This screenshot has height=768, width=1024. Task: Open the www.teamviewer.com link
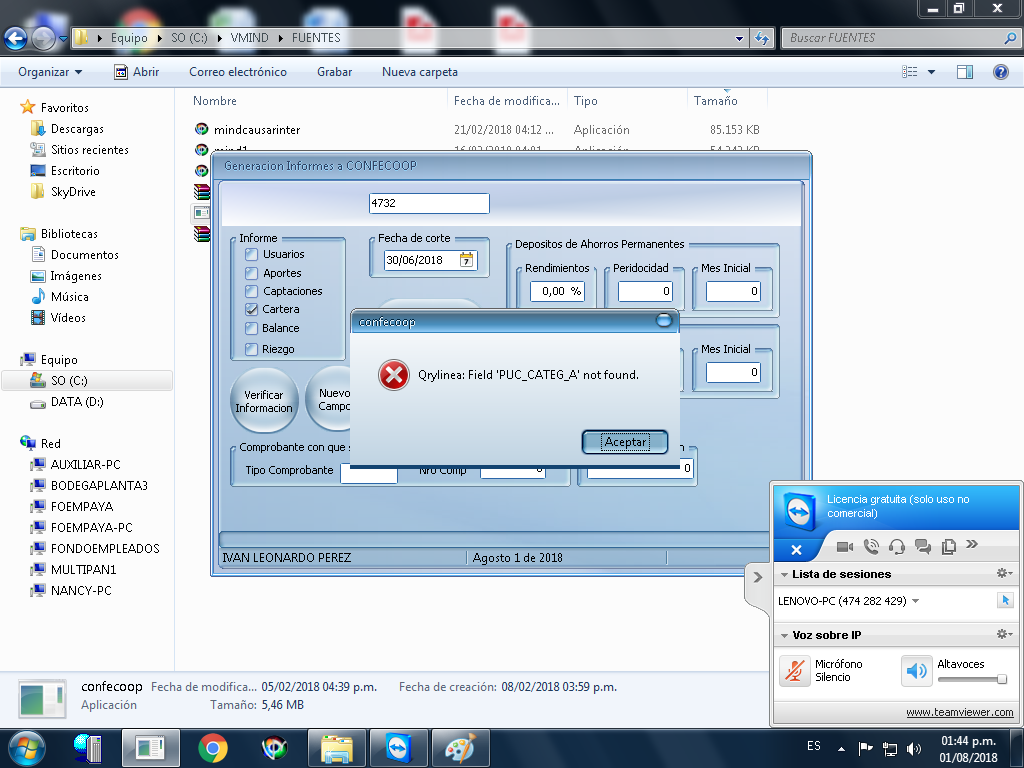point(959,712)
